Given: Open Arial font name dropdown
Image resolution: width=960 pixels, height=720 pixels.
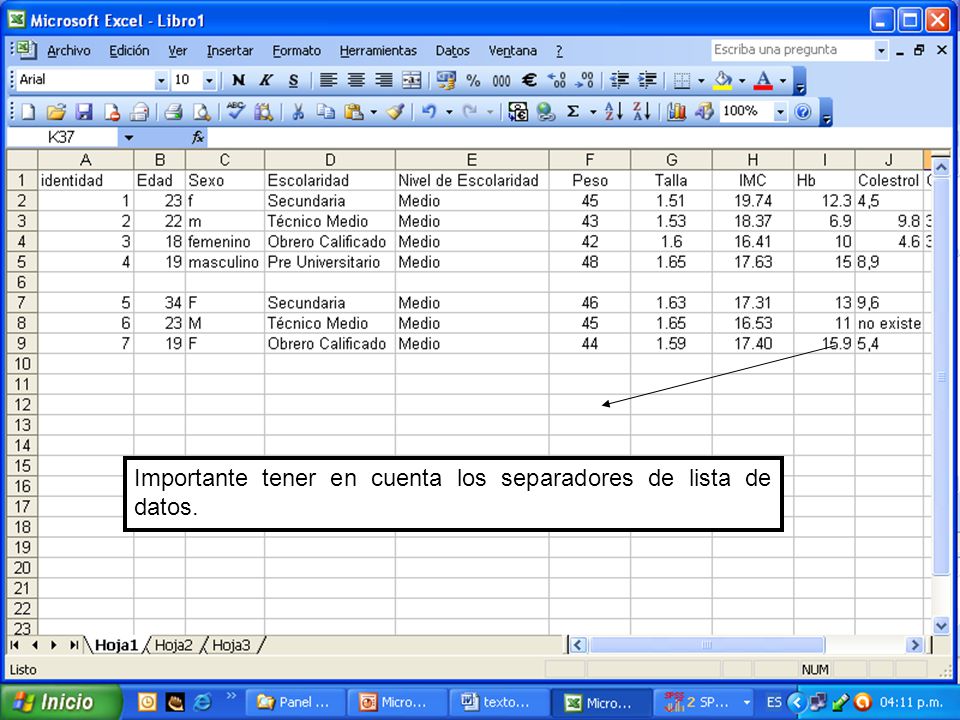Looking at the screenshot, I should (161, 80).
